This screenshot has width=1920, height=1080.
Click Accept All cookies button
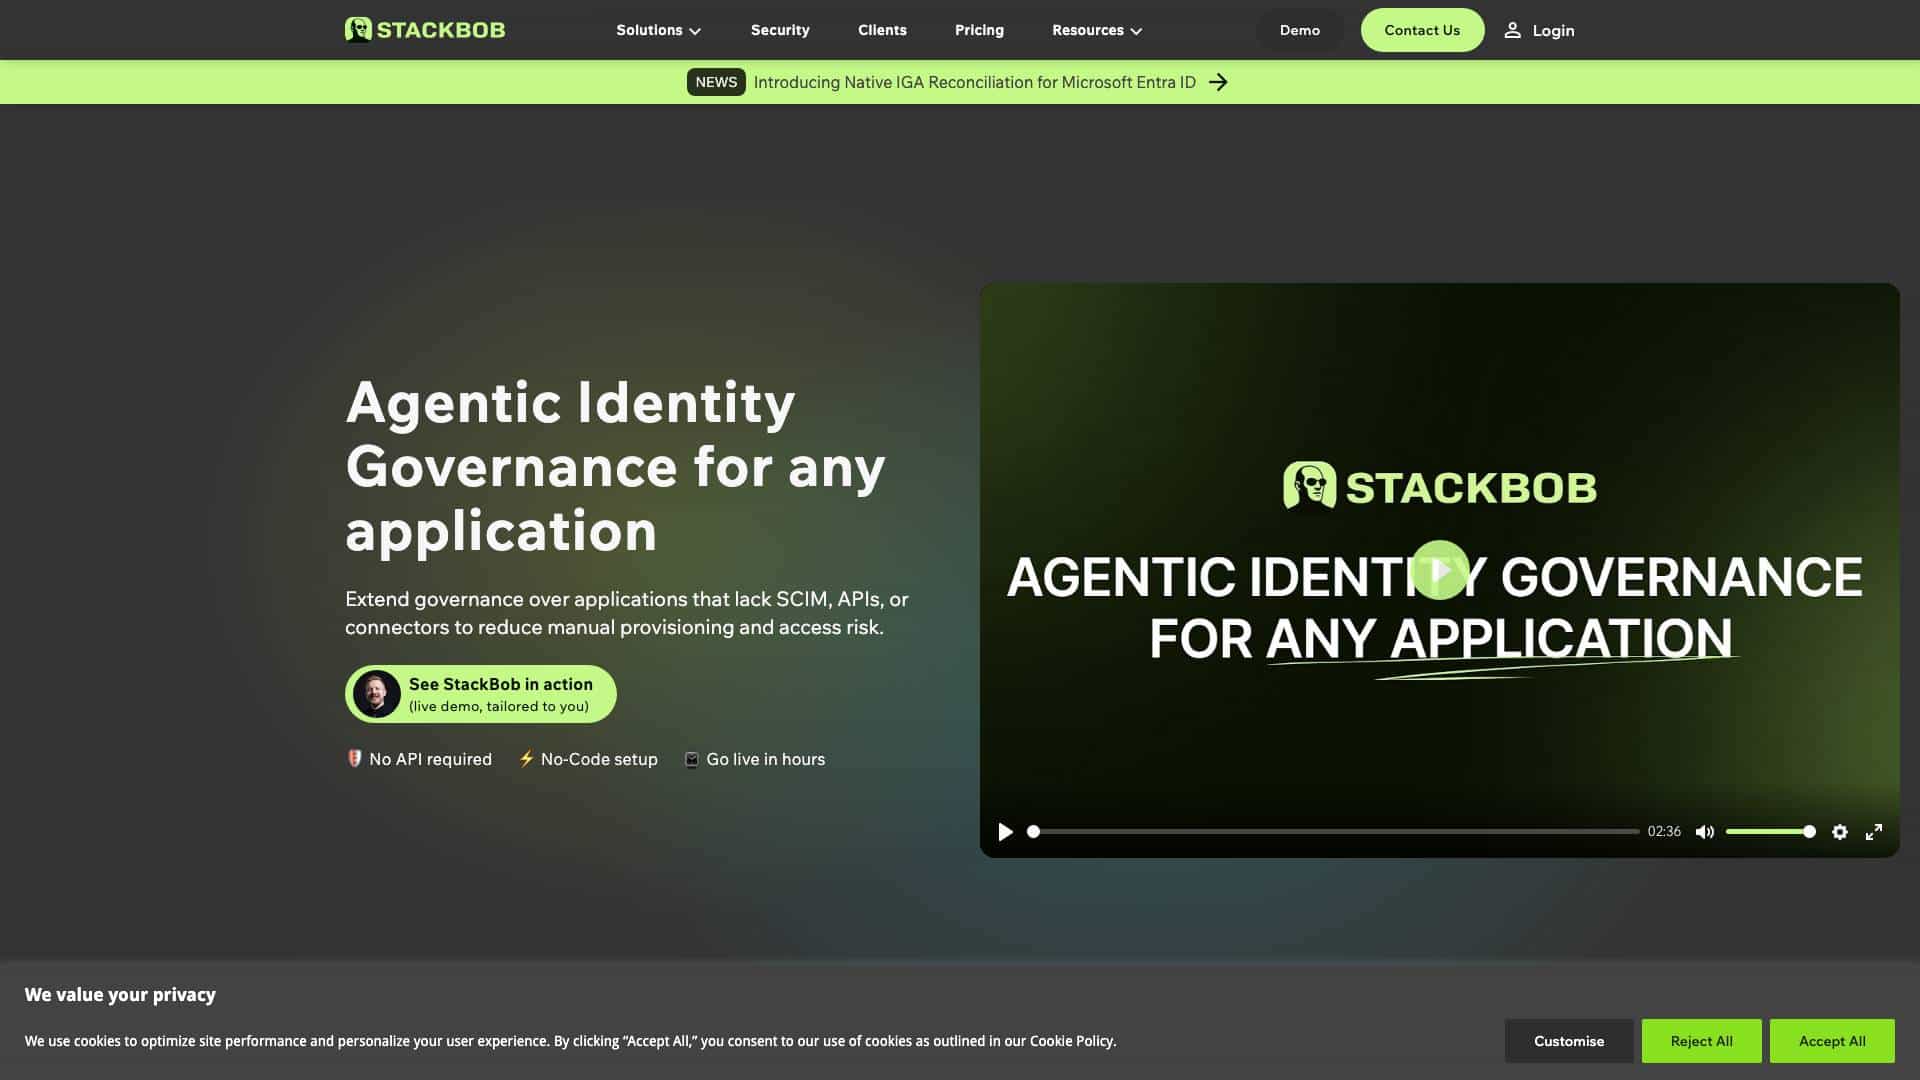click(1832, 1041)
